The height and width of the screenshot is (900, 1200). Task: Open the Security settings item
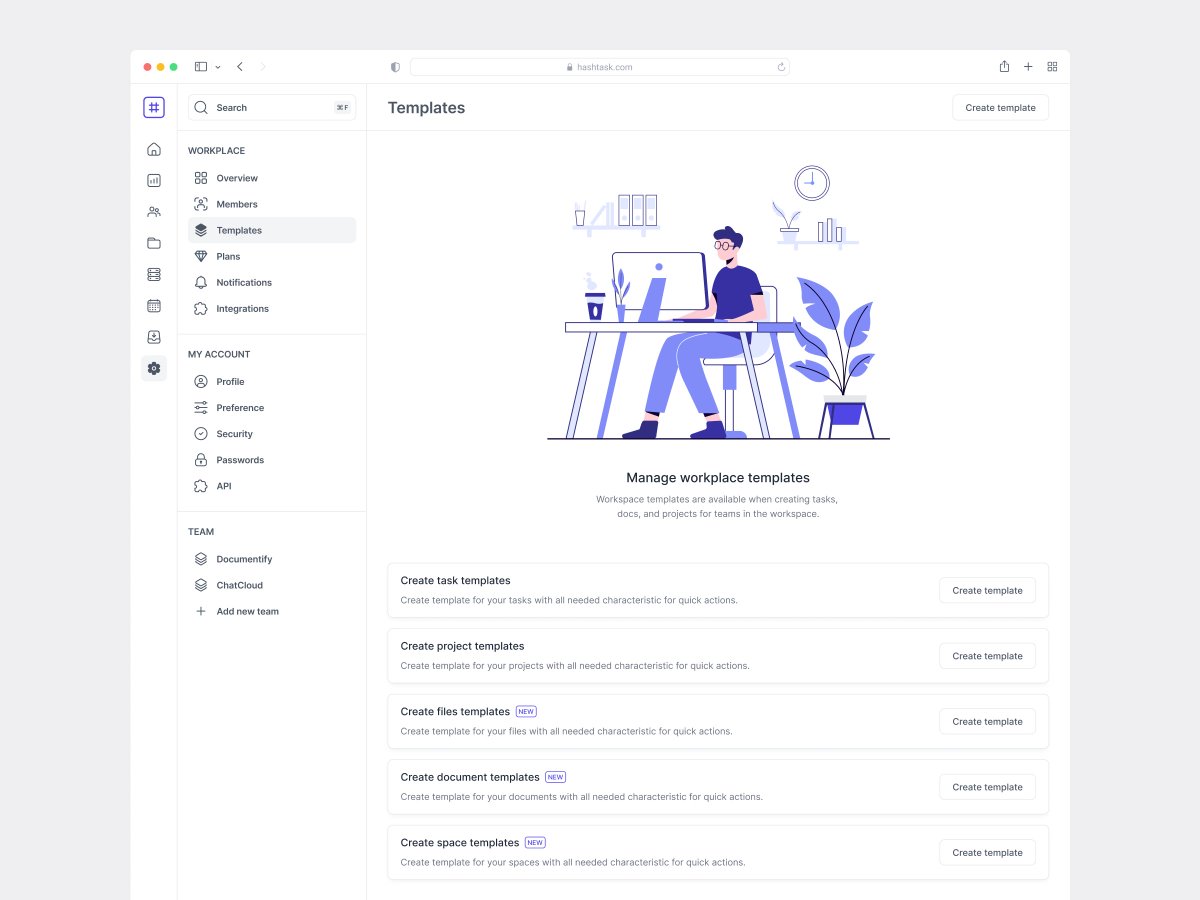pos(272,434)
